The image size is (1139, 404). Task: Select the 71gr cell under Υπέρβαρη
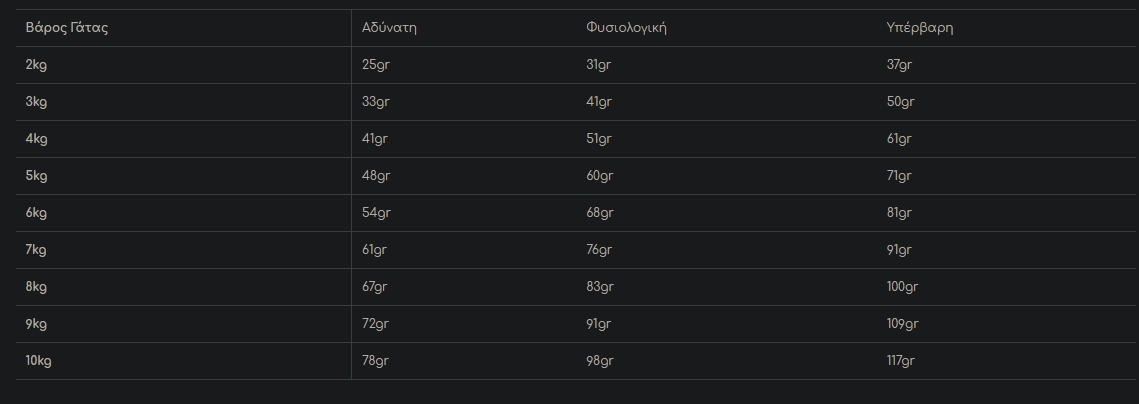tap(899, 176)
